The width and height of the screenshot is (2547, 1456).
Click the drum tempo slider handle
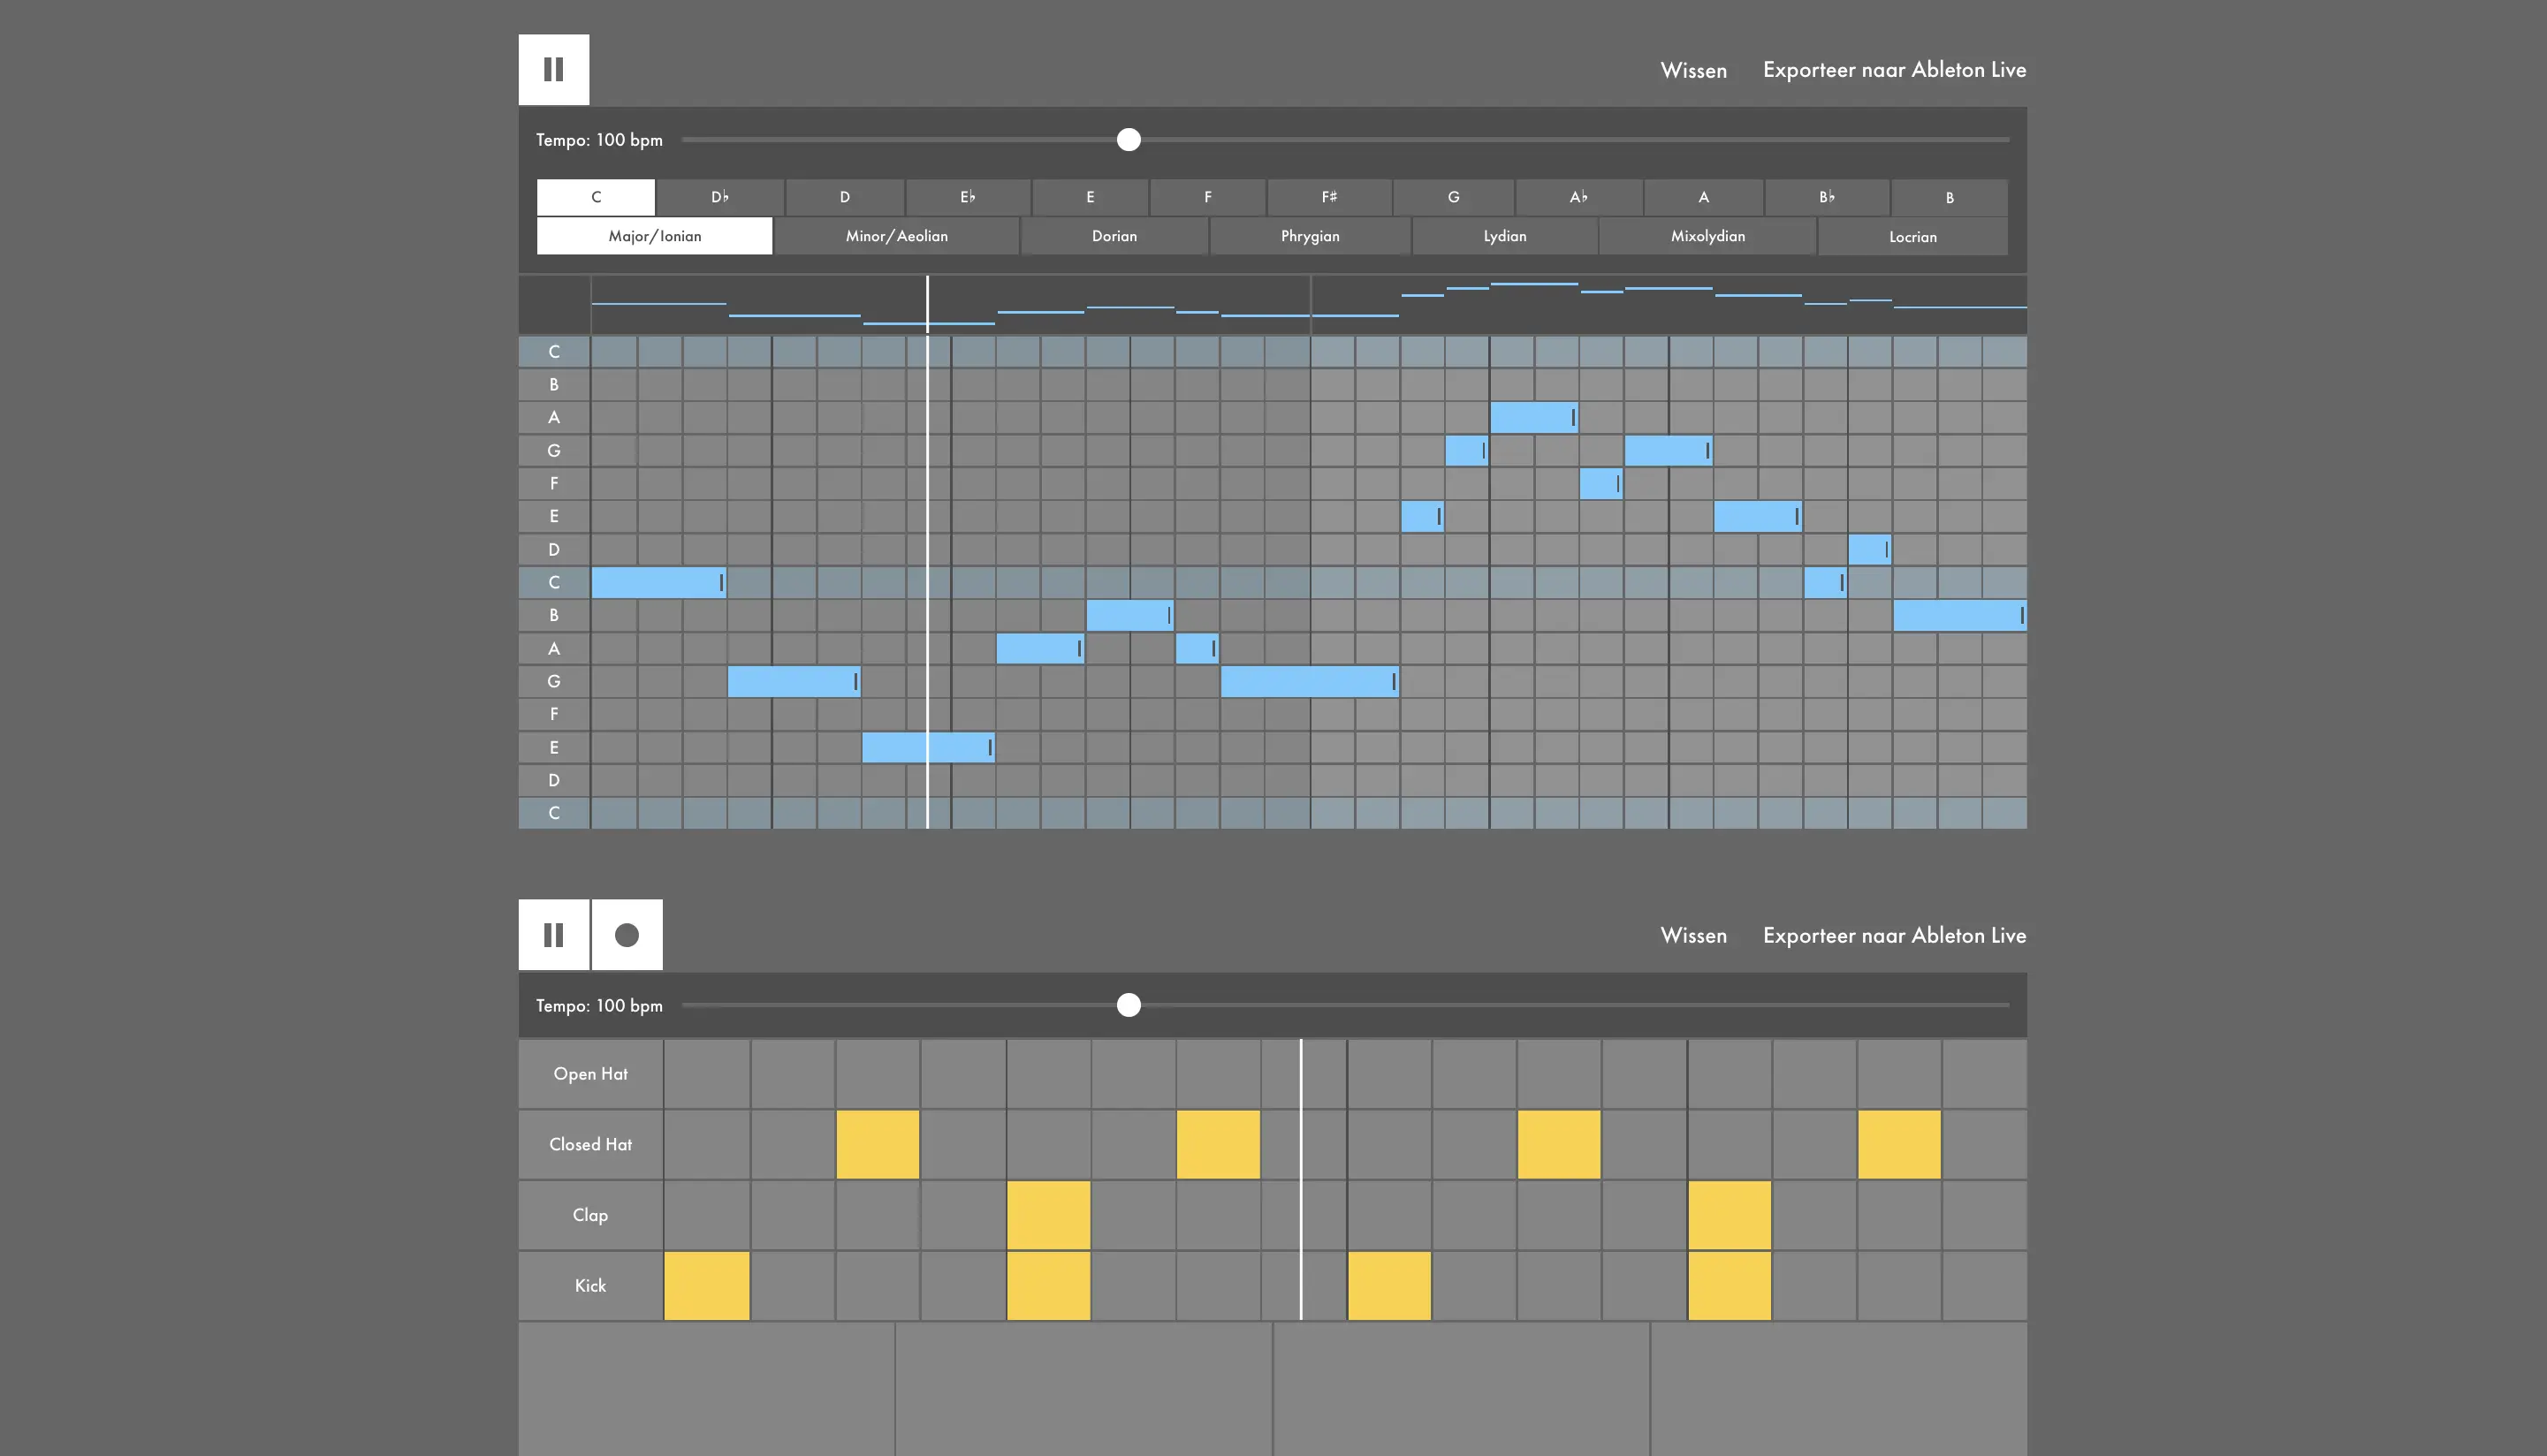coord(1128,1005)
